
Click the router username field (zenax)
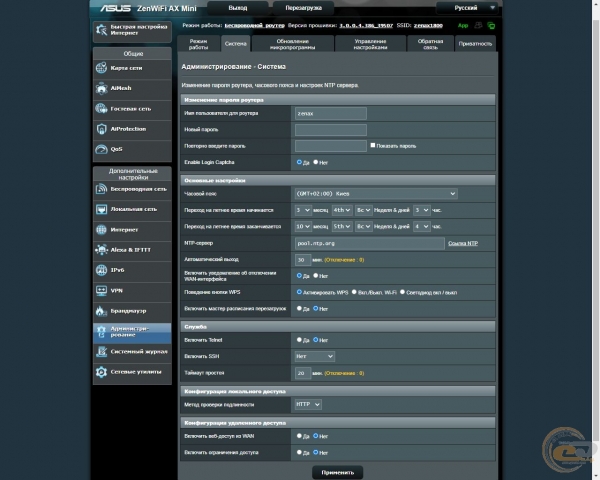pos(331,113)
